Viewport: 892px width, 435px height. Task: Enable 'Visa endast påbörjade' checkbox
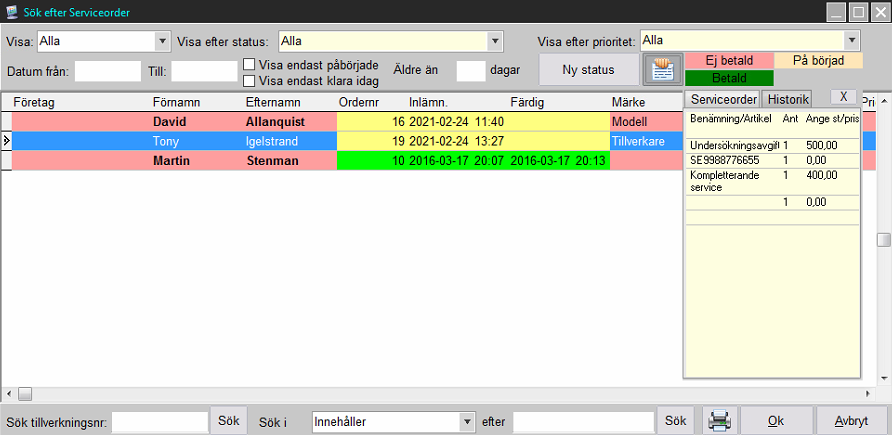point(250,65)
